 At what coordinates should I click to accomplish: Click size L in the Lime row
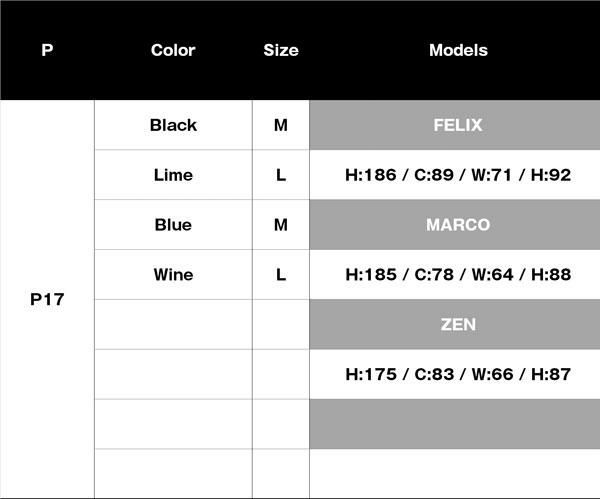pyautogui.click(x=281, y=175)
